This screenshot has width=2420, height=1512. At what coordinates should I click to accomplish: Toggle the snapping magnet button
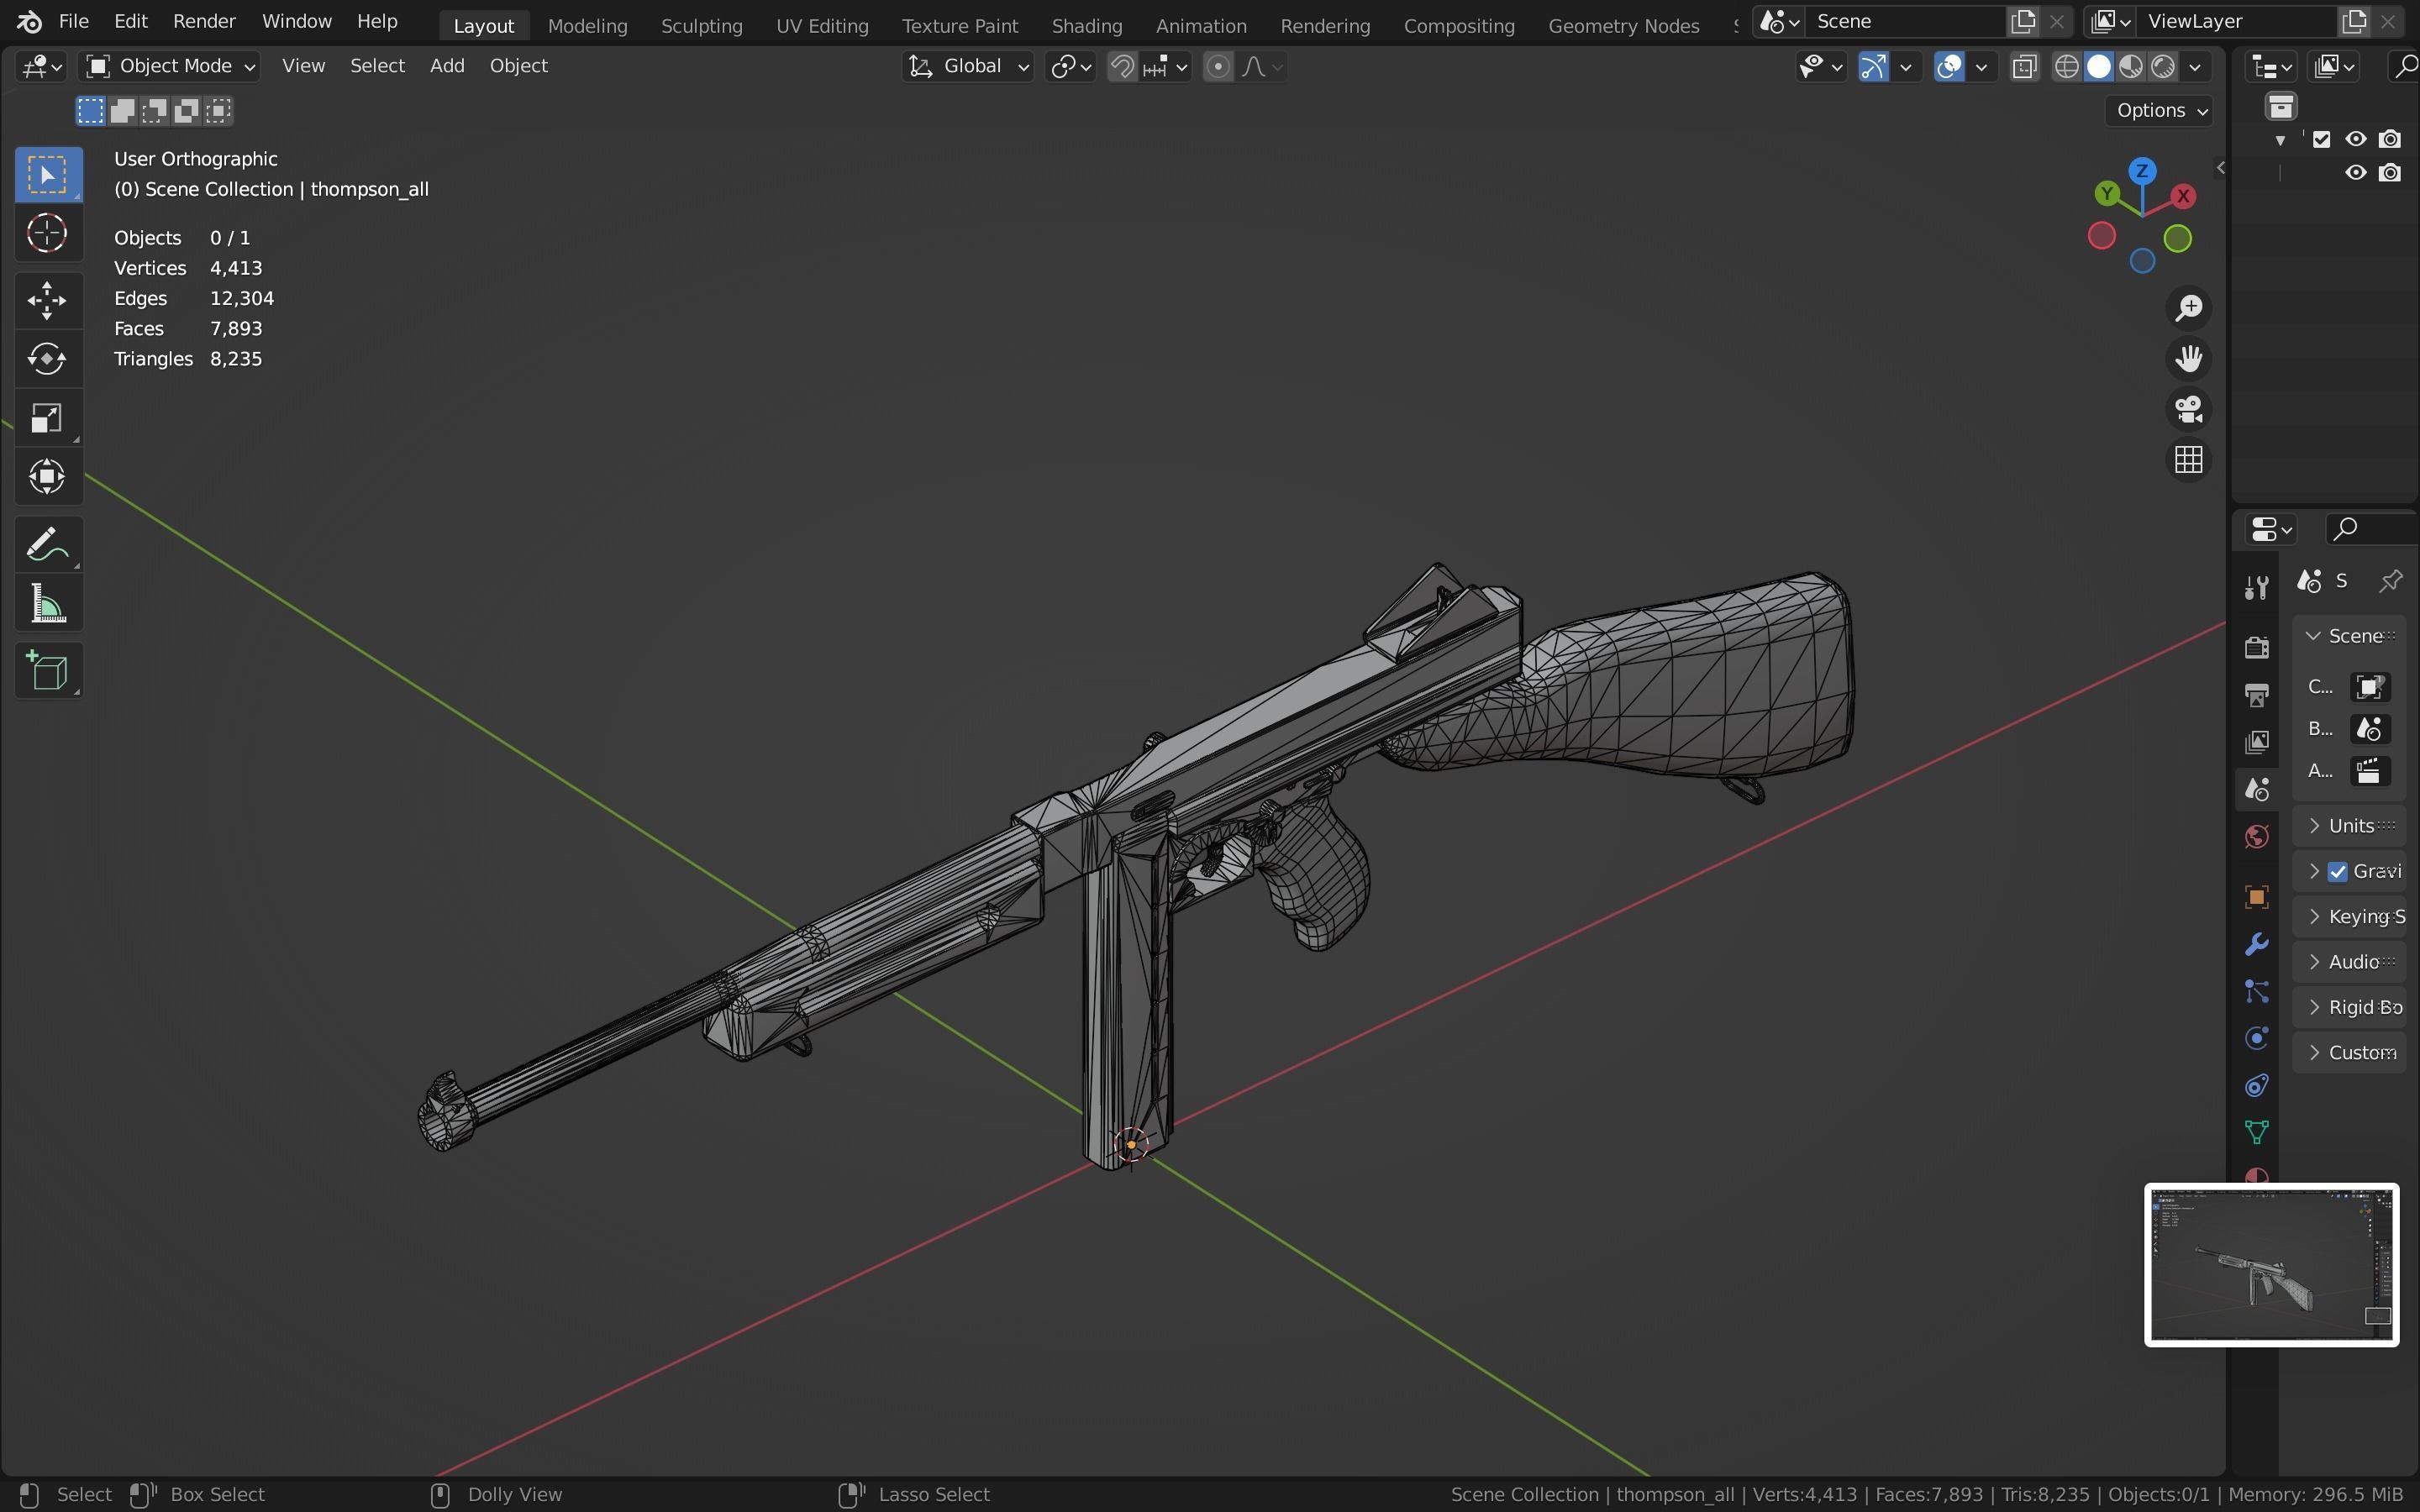pyautogui.click(x=1122, y=67)
